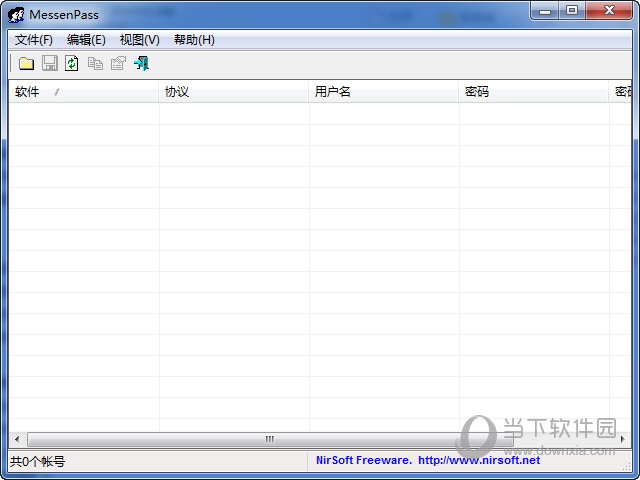Click the horizontal scrollbar right arrow
The height and width of the screenshot is (480, 640).
click(622, 440)
